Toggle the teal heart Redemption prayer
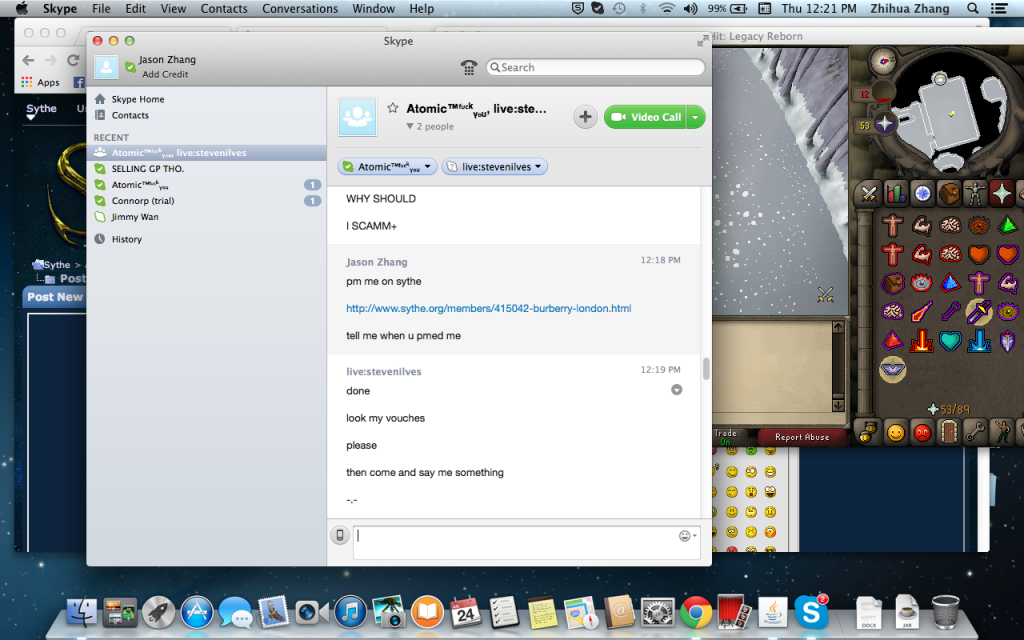 pos(950,340)
